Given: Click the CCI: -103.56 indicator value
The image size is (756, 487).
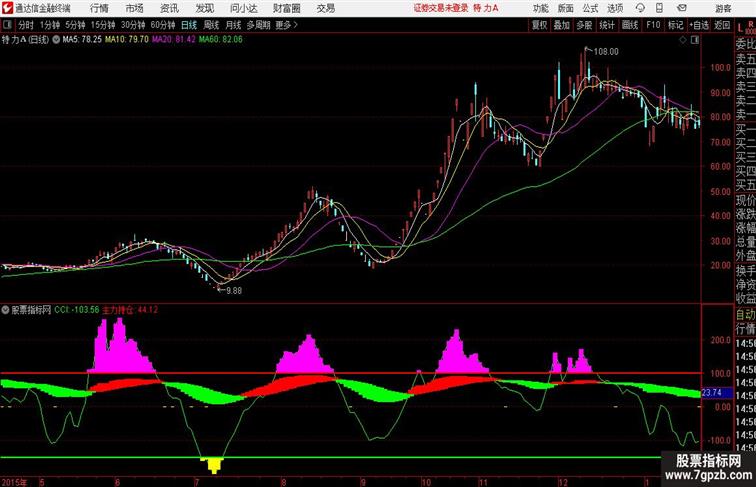Looking at the screenshot, I should [x=77, y=310].
